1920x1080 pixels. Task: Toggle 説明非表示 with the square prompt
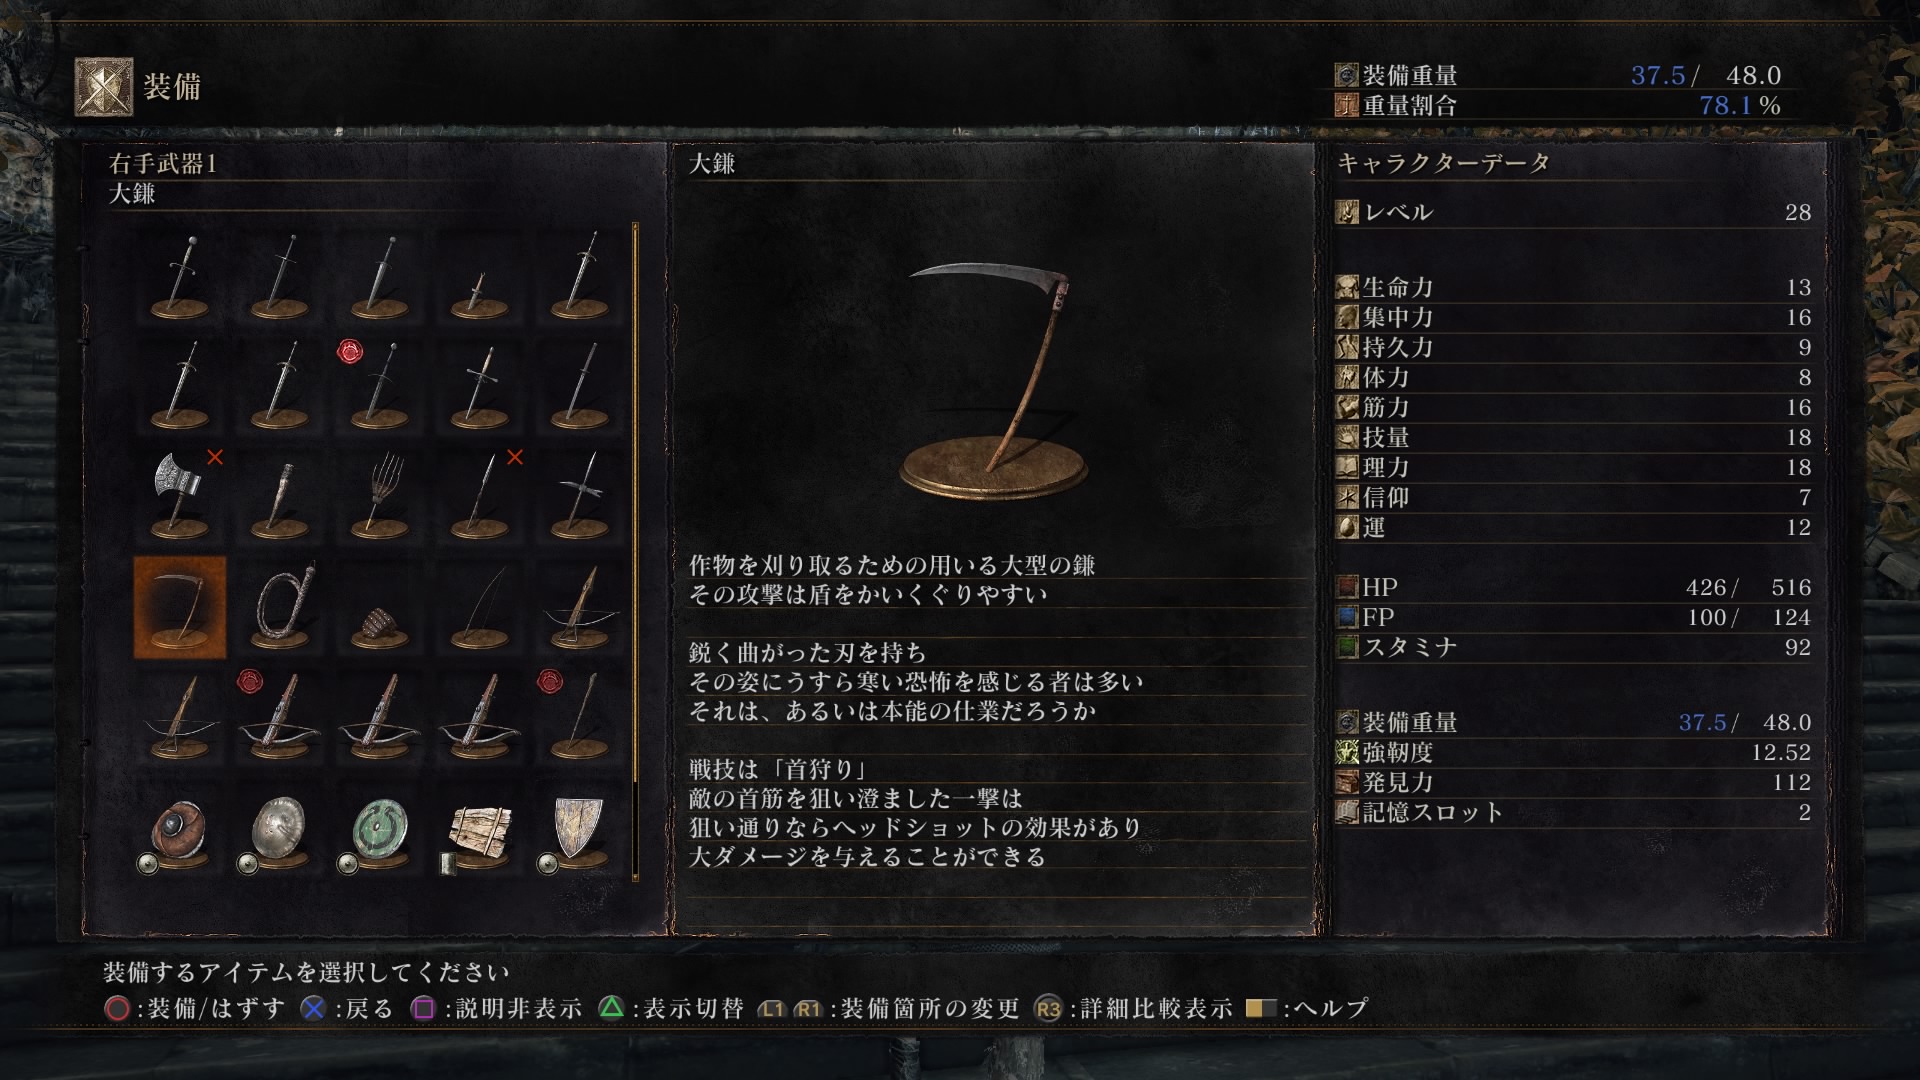tap(497, 1008)
